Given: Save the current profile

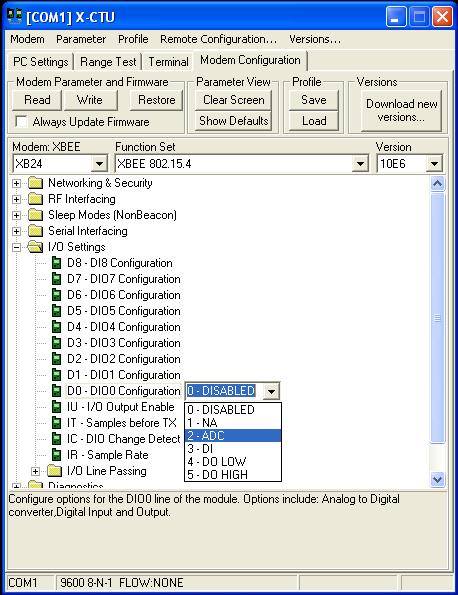Looking at the screenshot, I should pos(314,100).
